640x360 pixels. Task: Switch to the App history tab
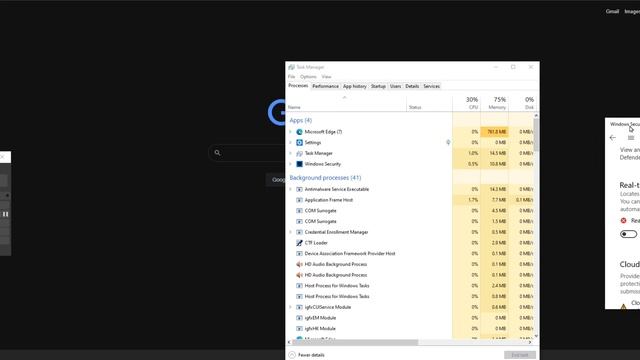355,86
